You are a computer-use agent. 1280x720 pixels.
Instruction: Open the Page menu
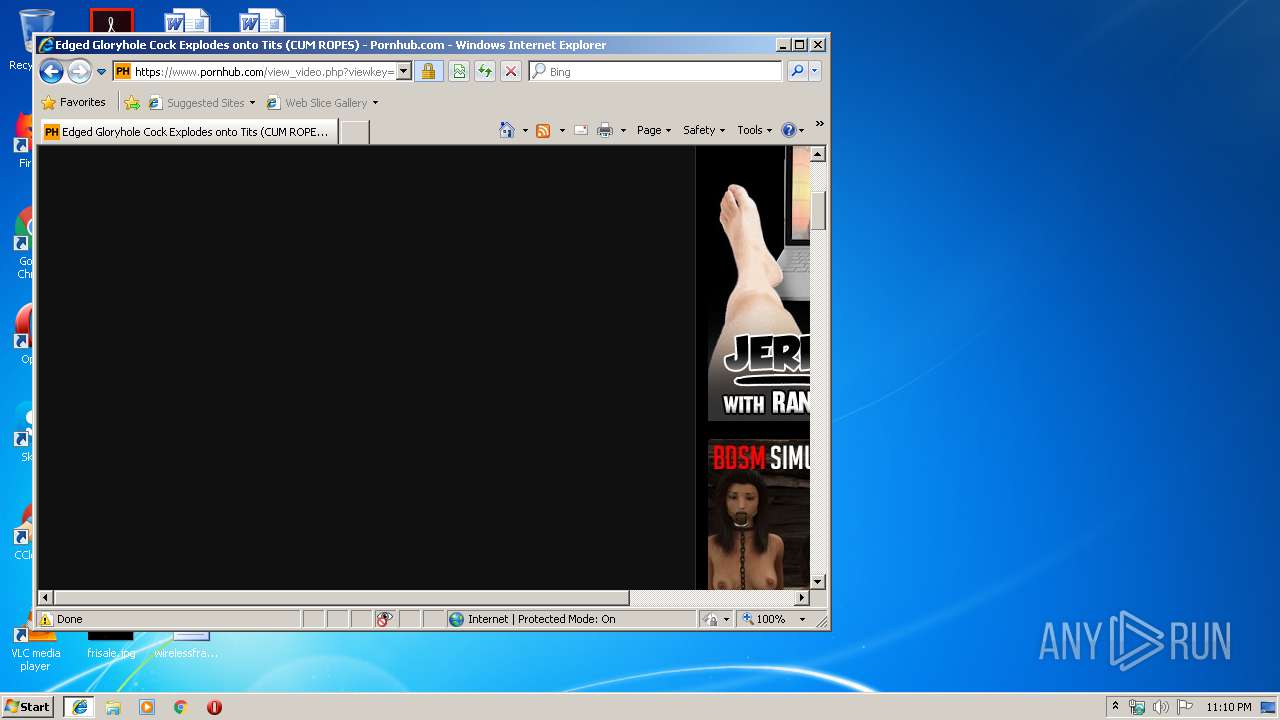[x=654, y=130]
